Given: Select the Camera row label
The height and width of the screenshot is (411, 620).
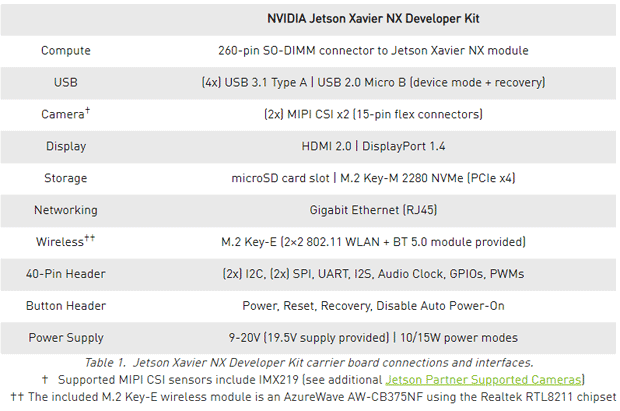Looking at the screenshot, I should pos(66,114).
